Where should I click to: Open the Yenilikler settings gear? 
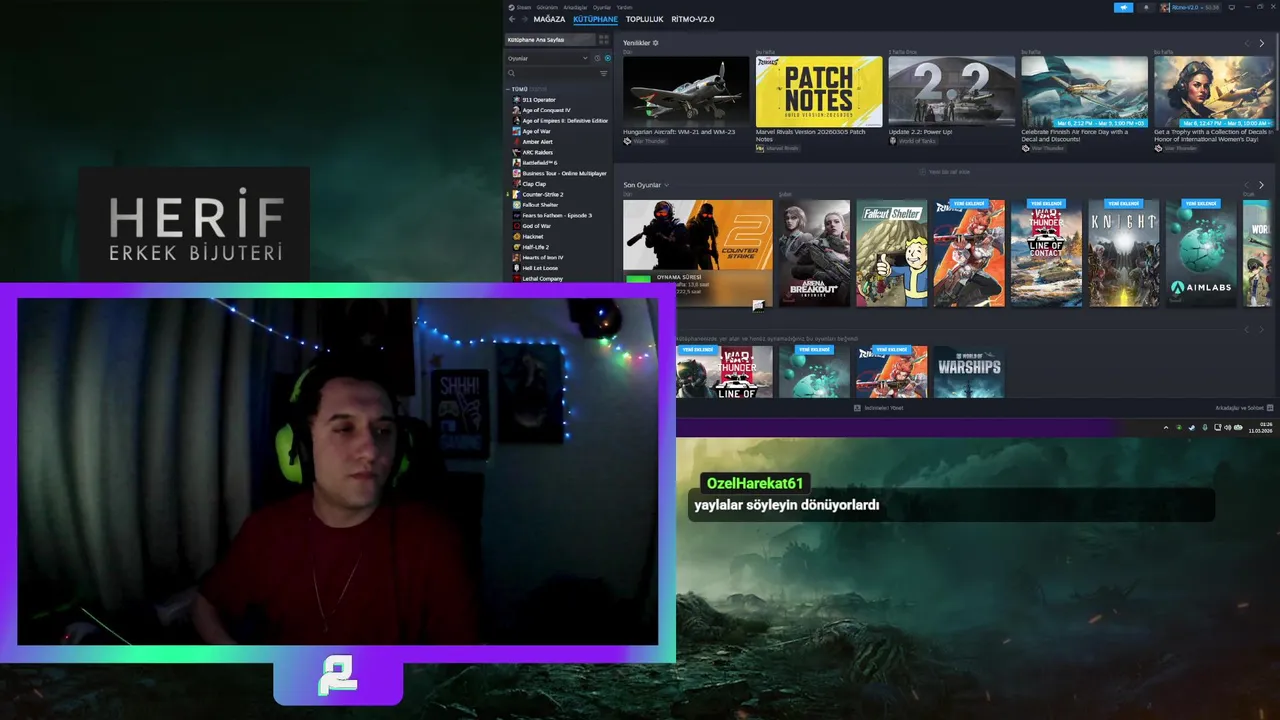tap(655, 43)
